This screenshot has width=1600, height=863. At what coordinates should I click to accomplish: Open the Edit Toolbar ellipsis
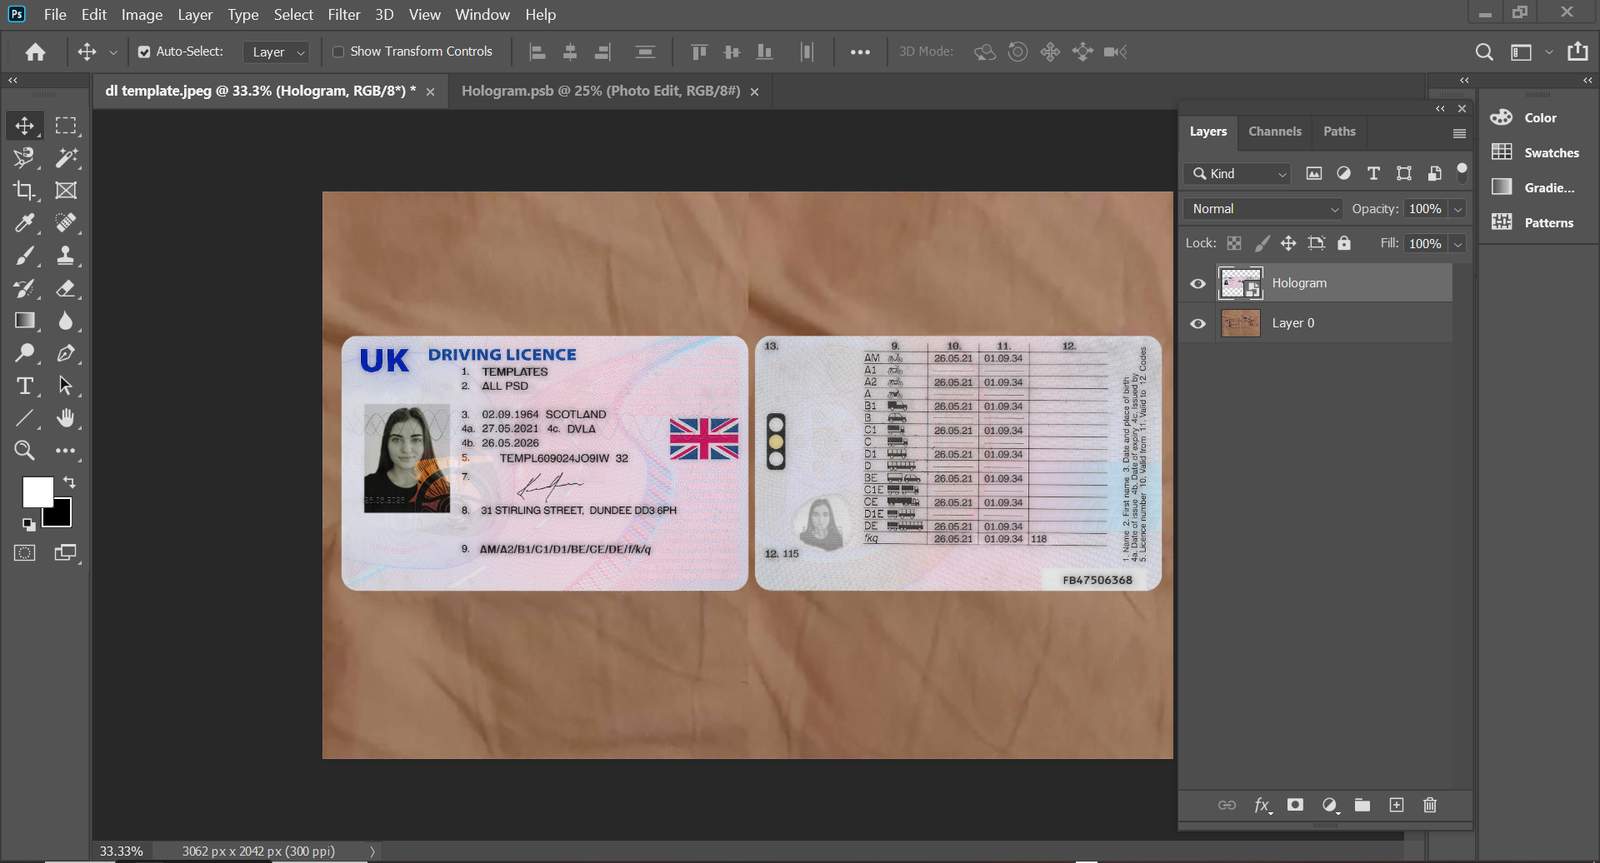(x=66, y=451)
